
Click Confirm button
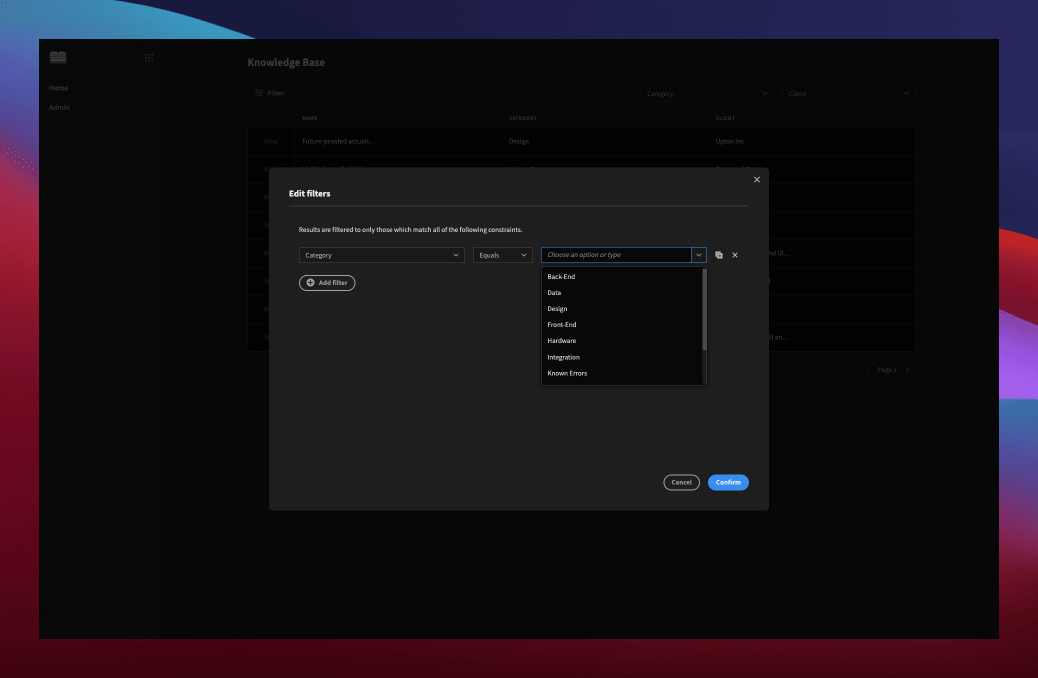[x=728, y=482]
